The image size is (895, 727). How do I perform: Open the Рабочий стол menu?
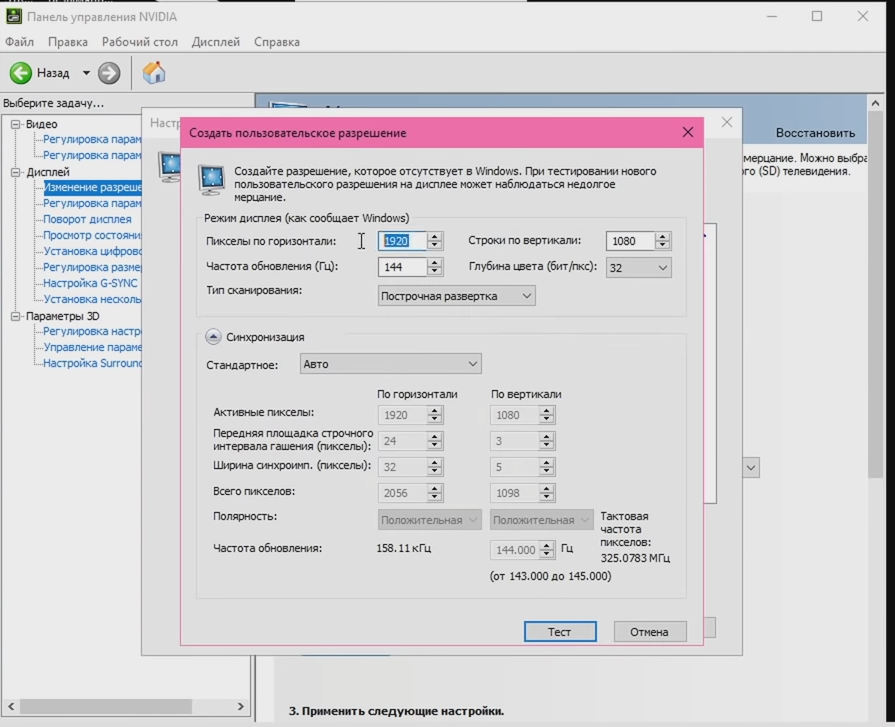coord(140,42)
